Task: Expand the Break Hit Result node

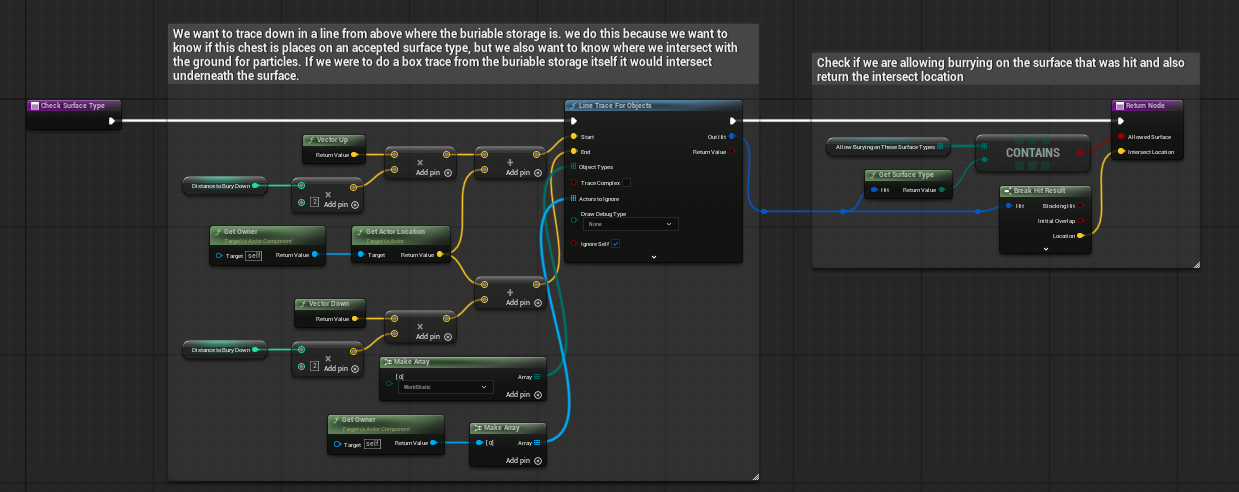Action: (x=1046, y=249)
